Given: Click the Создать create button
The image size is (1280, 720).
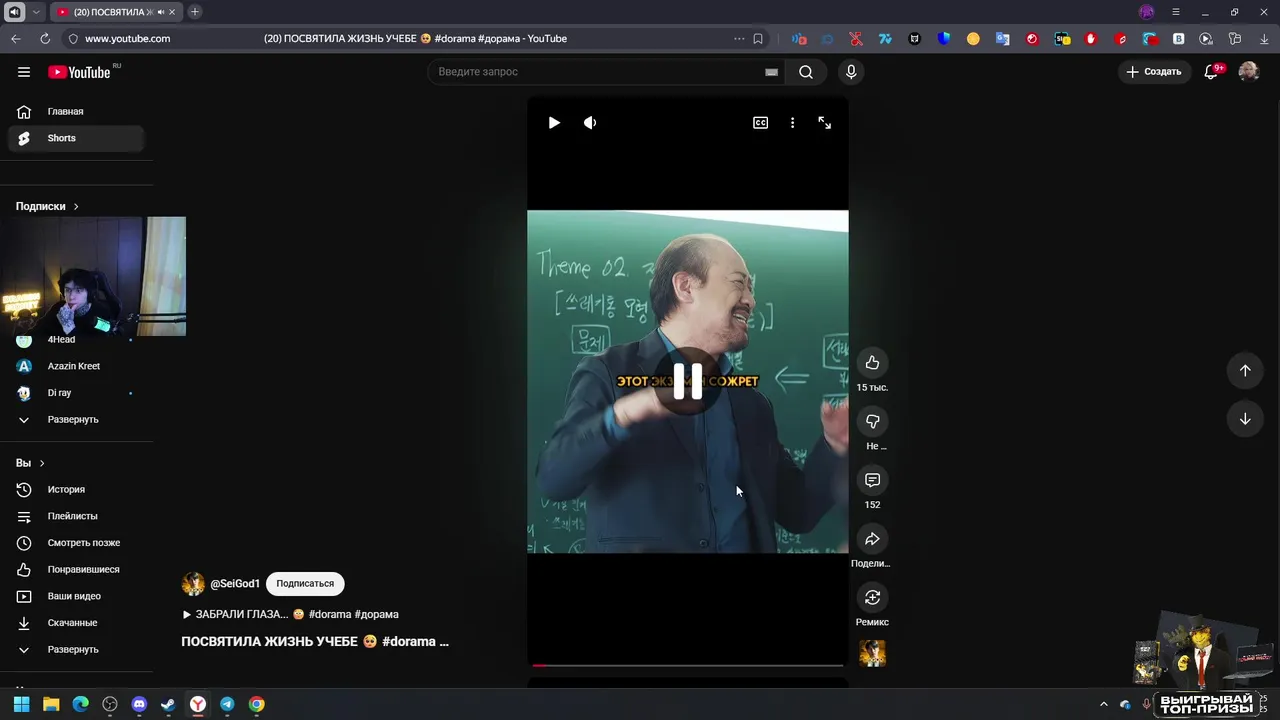Looking at the screenshot, I should [1154, 72].
